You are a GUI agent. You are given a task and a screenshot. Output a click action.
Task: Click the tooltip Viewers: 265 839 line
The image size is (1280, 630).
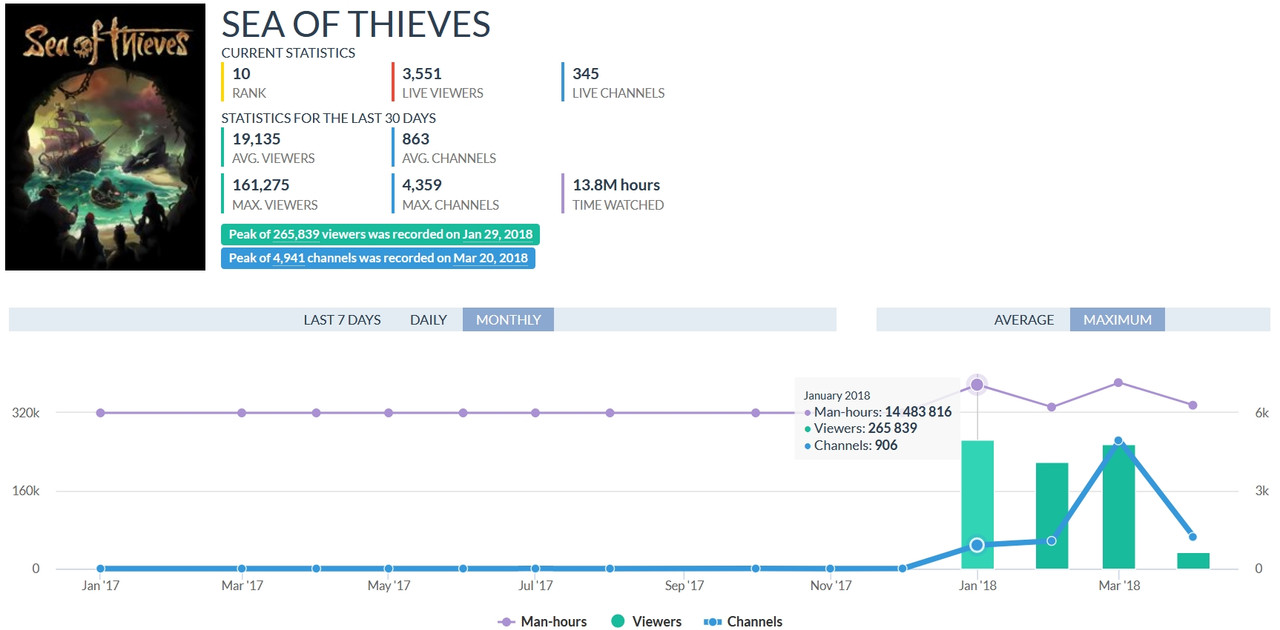[860, 428]
